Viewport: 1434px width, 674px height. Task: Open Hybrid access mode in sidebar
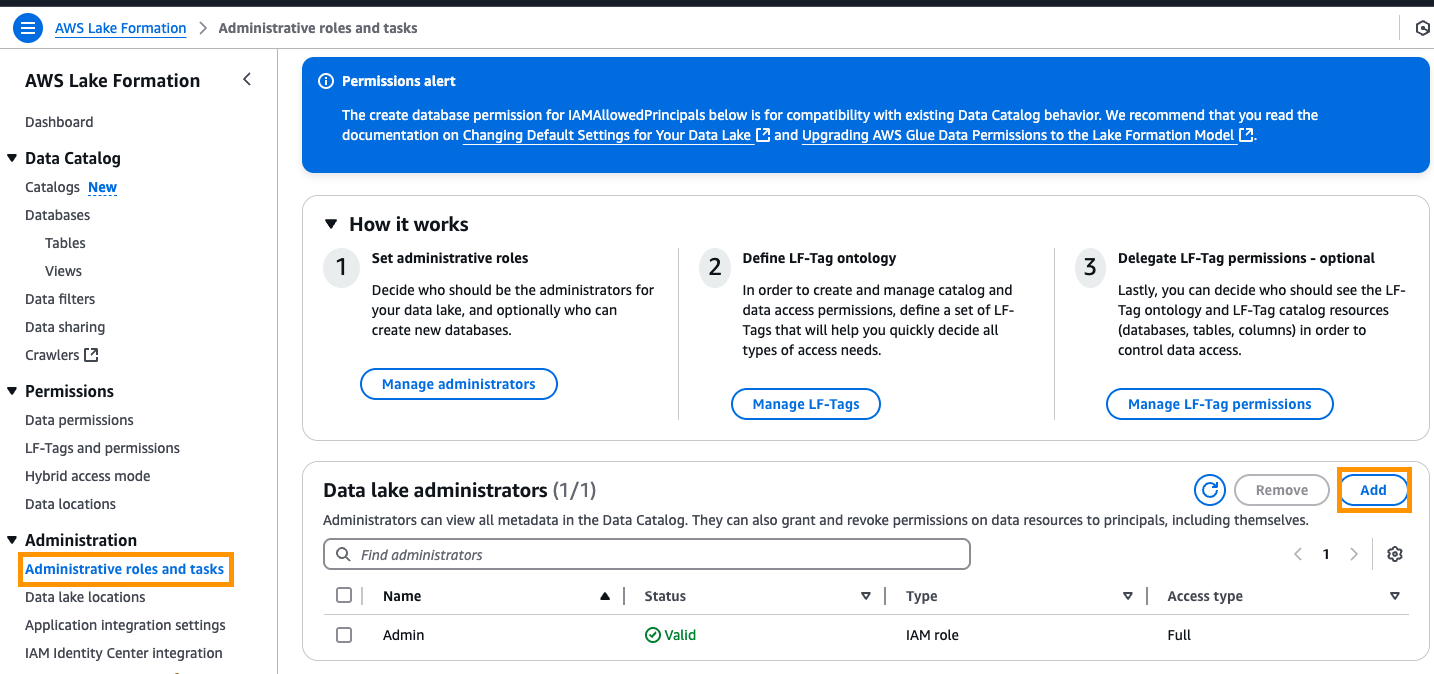(x=87, y=476)
